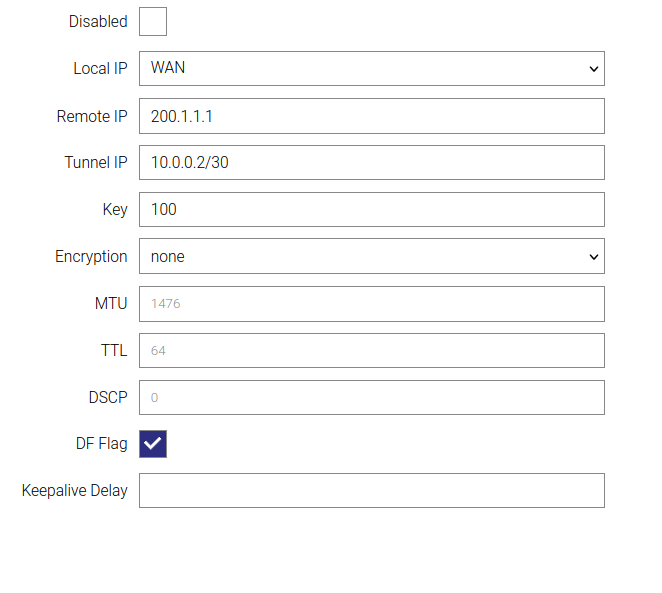
Task: Click the "DF Flag" text label
Action: click(101, 444)
